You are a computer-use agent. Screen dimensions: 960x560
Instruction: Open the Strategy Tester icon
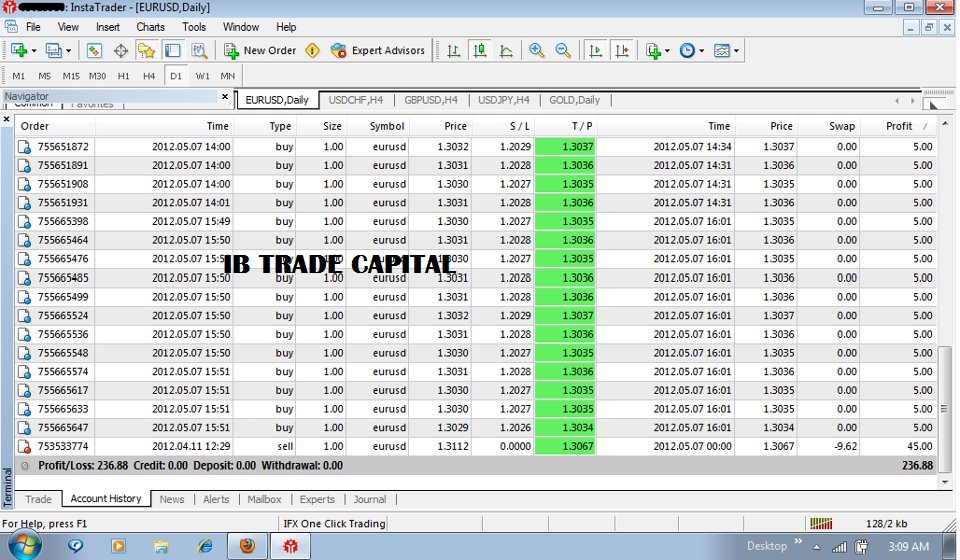(199, 51)
